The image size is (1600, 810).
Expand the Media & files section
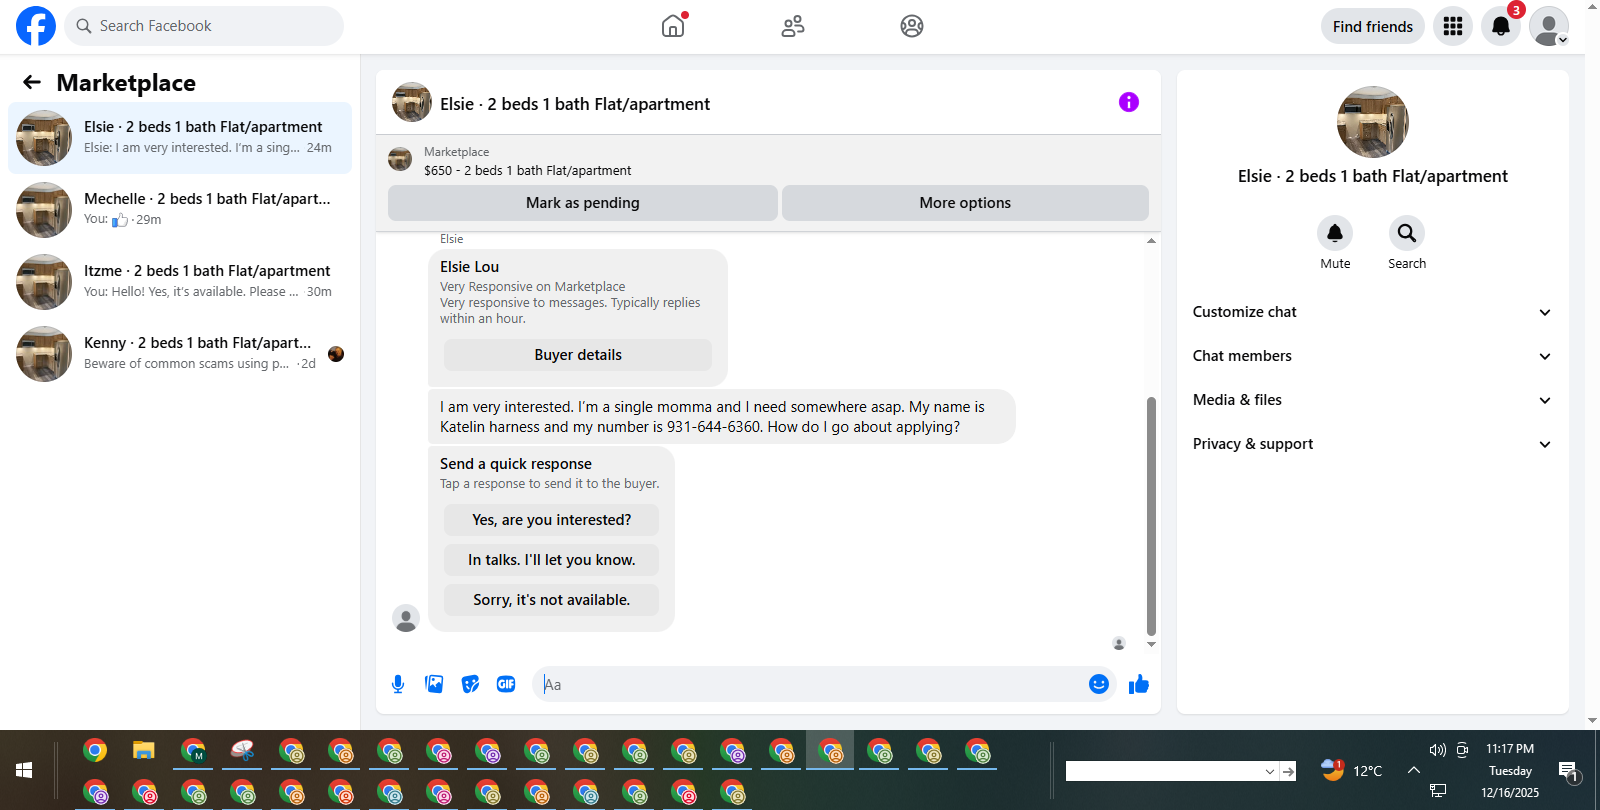point(1373,400)
